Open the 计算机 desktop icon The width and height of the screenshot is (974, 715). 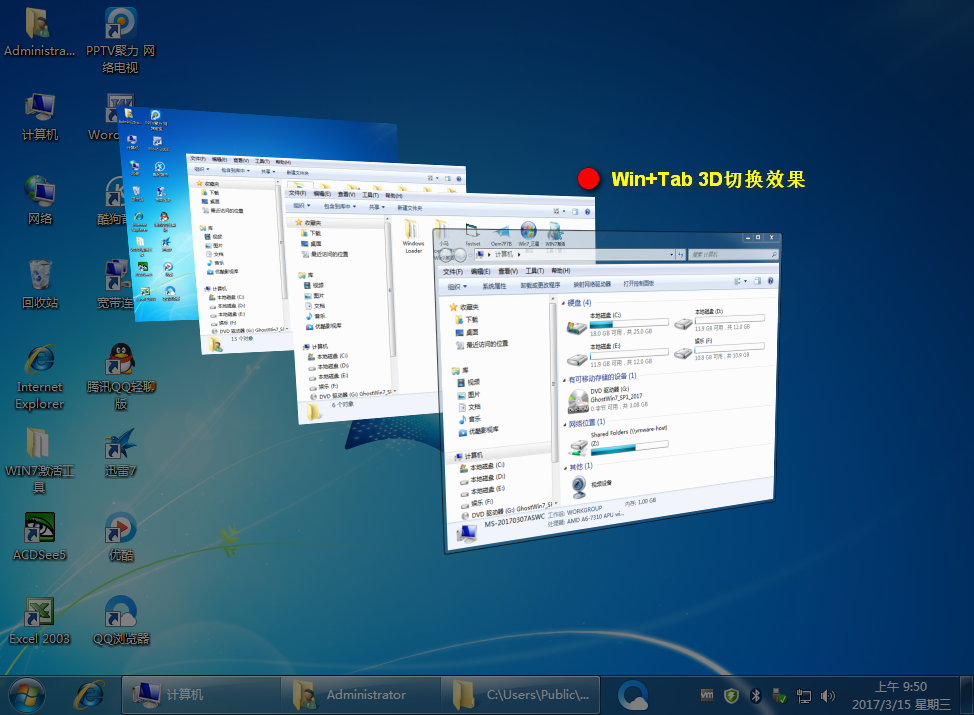click(x=40, y=117)
